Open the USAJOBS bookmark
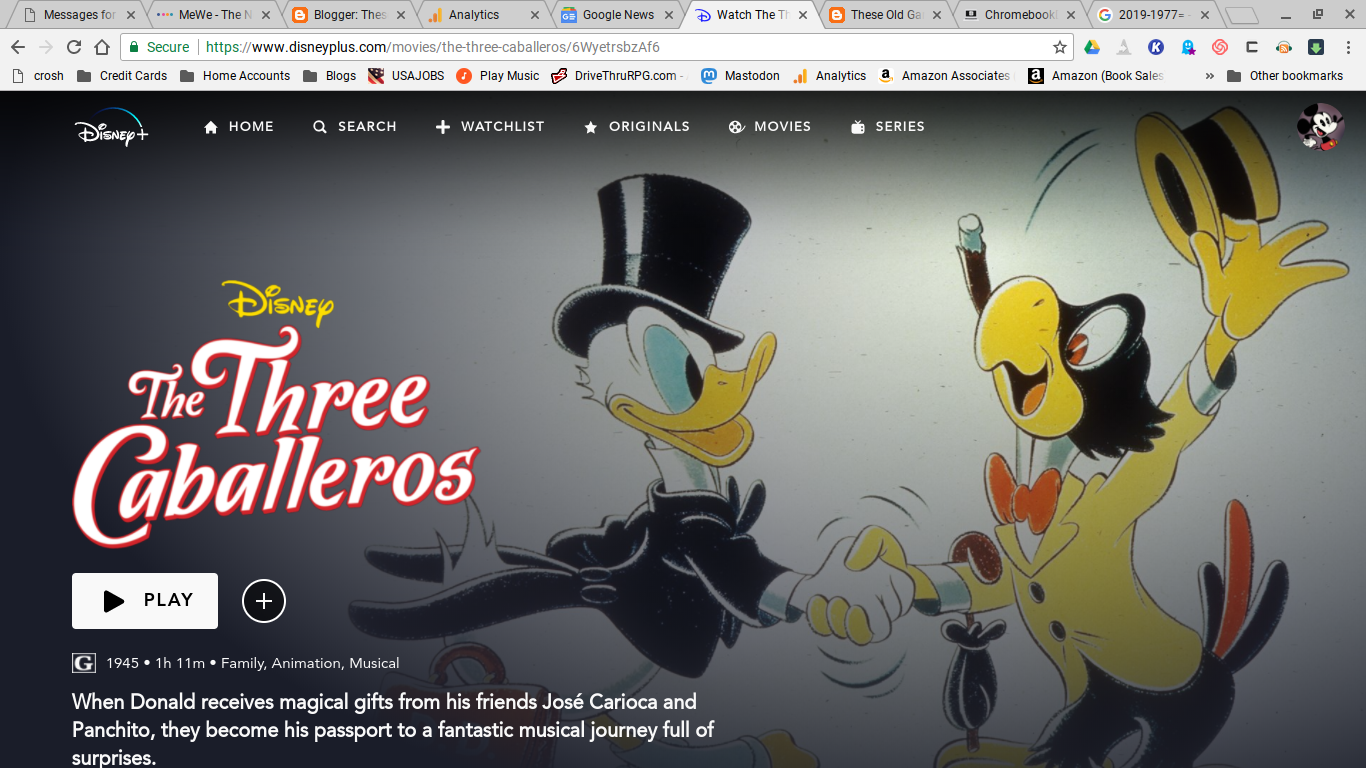 [406, 76]
